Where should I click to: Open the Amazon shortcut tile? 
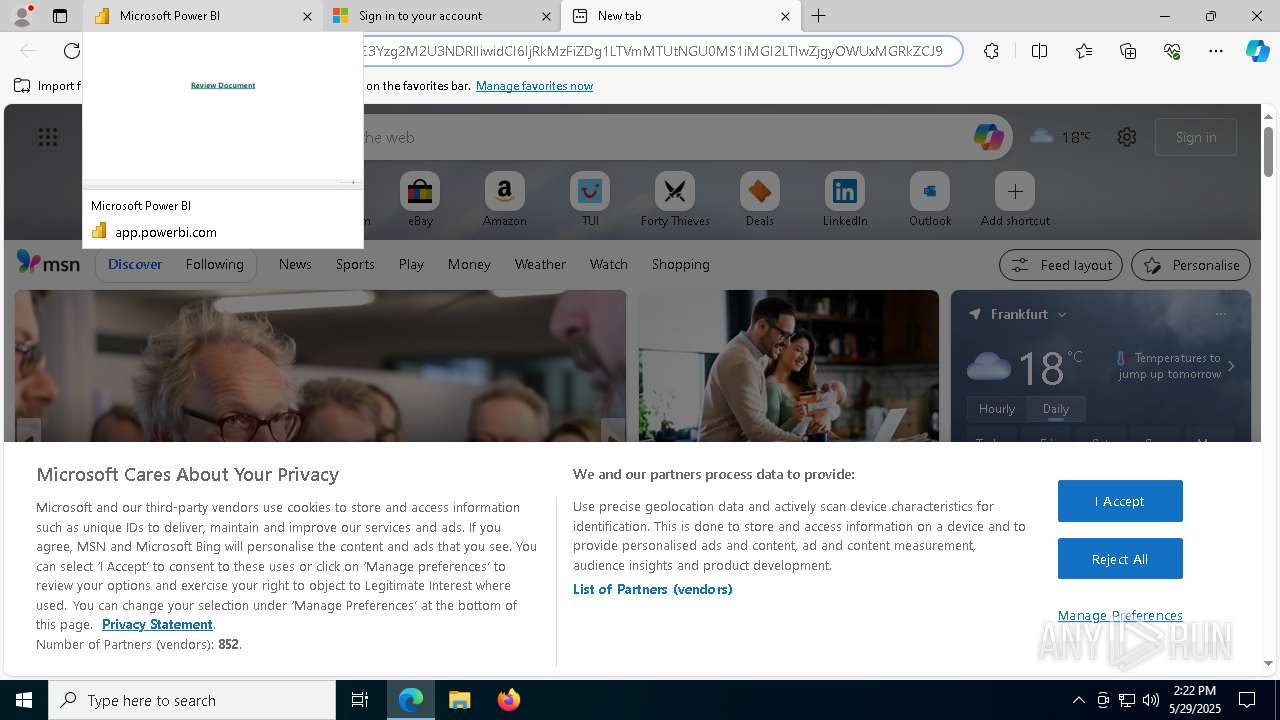click(504, 199)
